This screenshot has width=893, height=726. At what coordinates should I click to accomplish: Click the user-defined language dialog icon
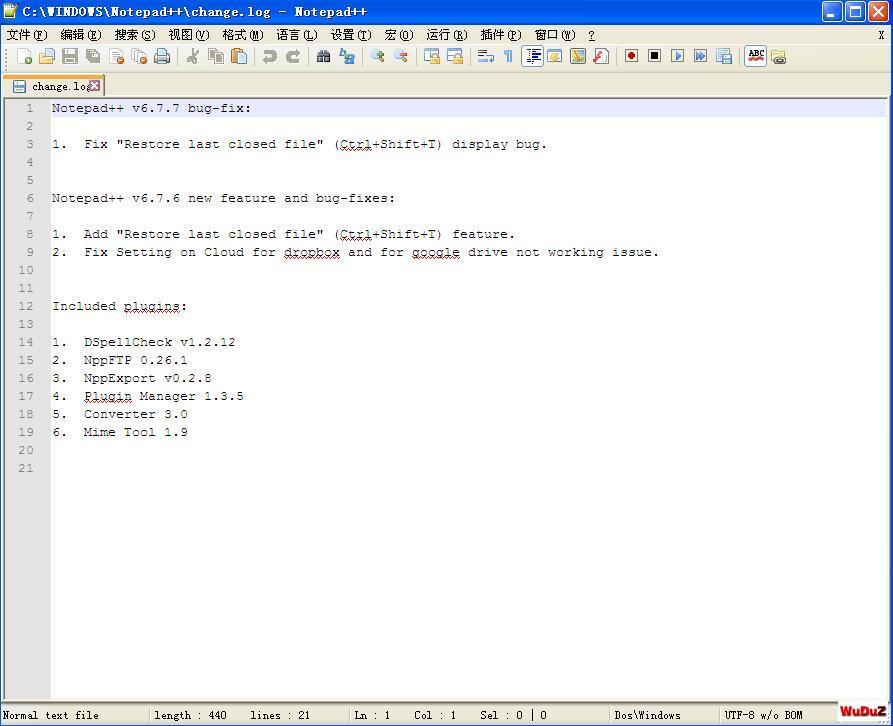[555, 56]
